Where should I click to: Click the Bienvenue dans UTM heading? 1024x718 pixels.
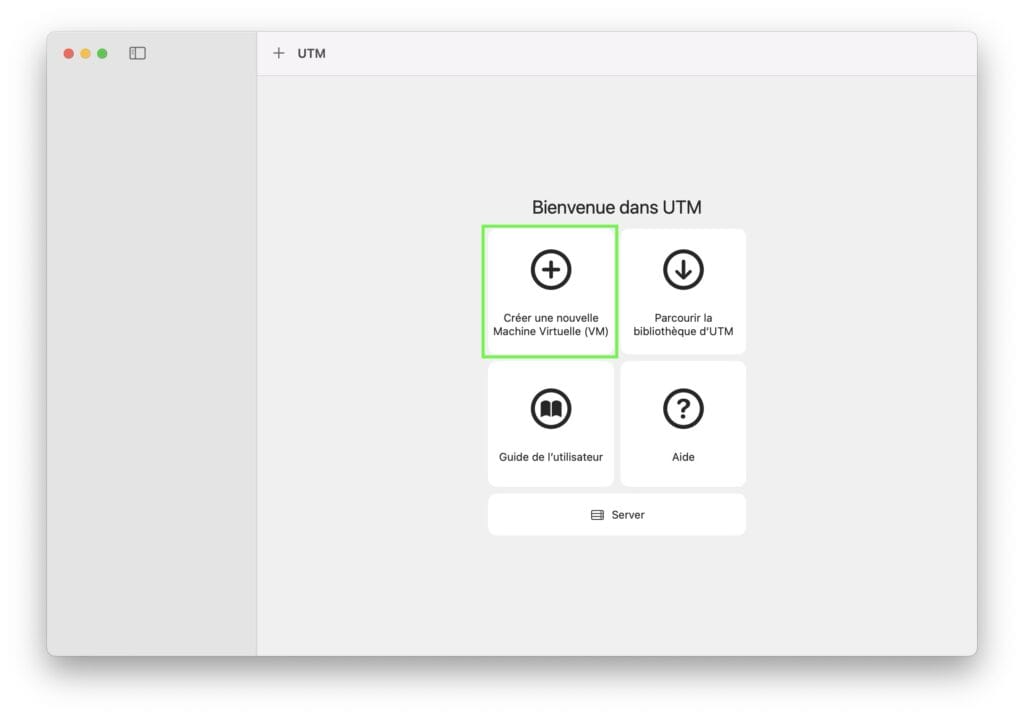[616, 207]
